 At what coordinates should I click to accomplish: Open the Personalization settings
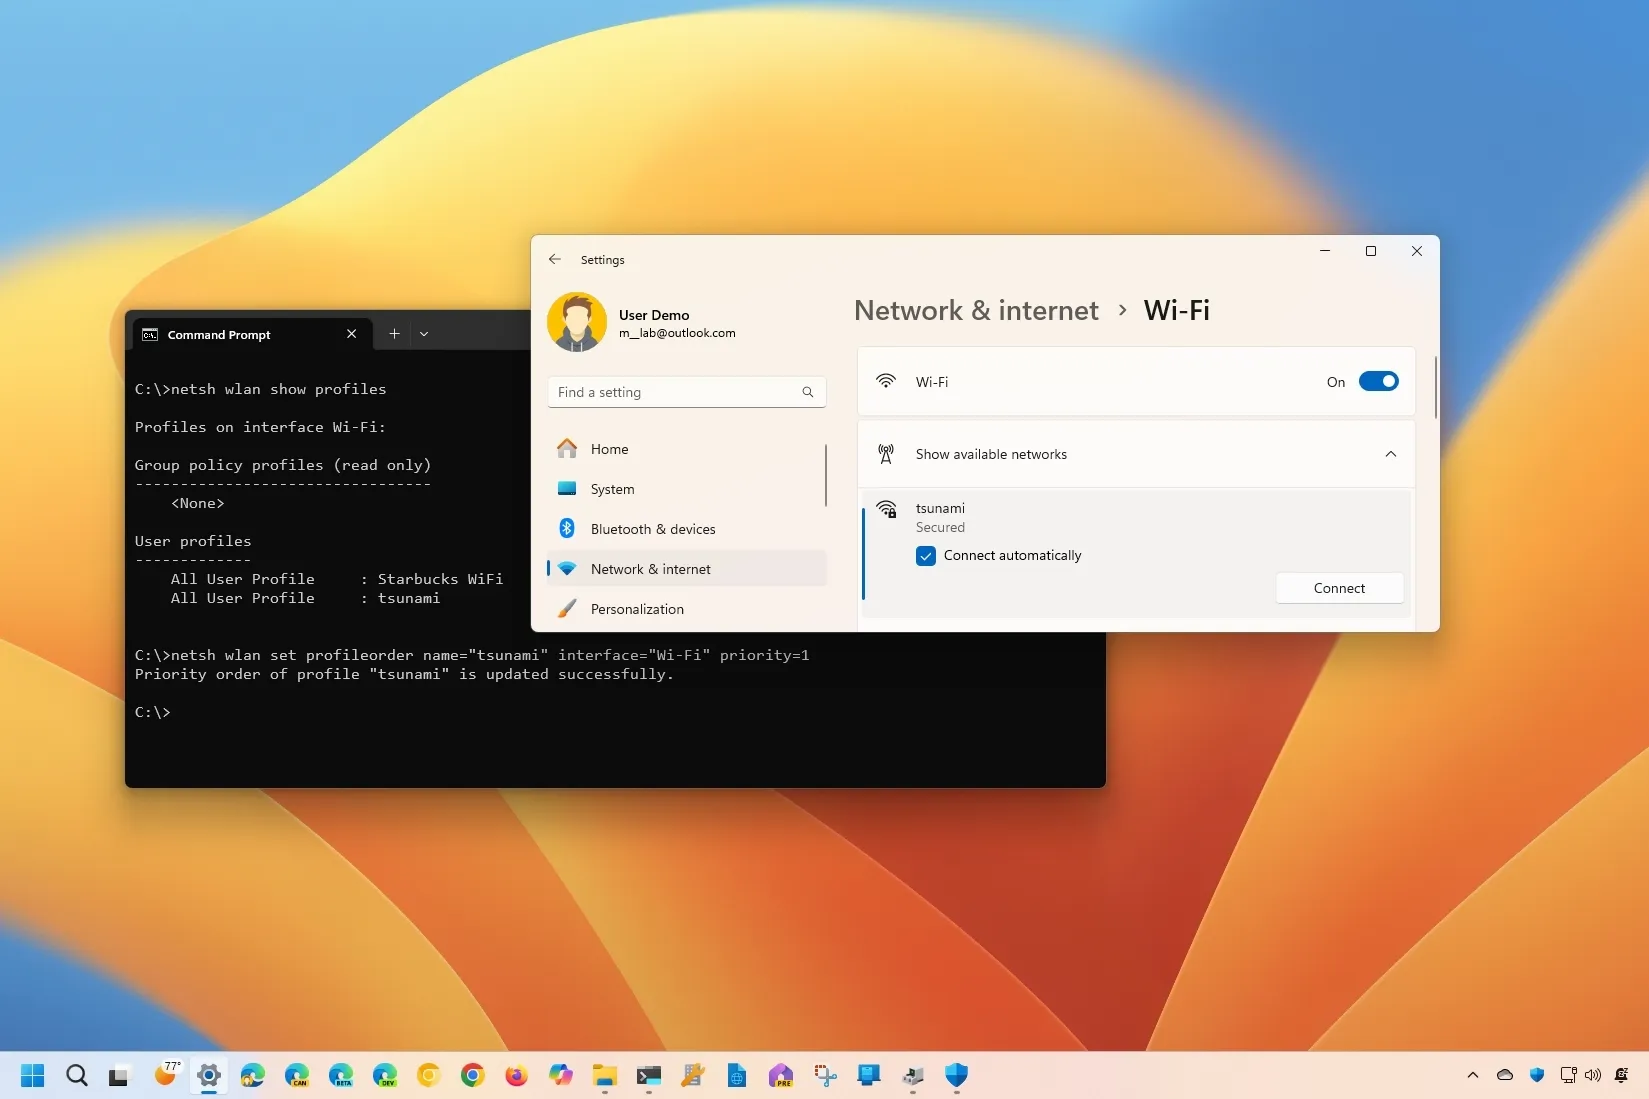pyautogui.click(x=637, y=608)
